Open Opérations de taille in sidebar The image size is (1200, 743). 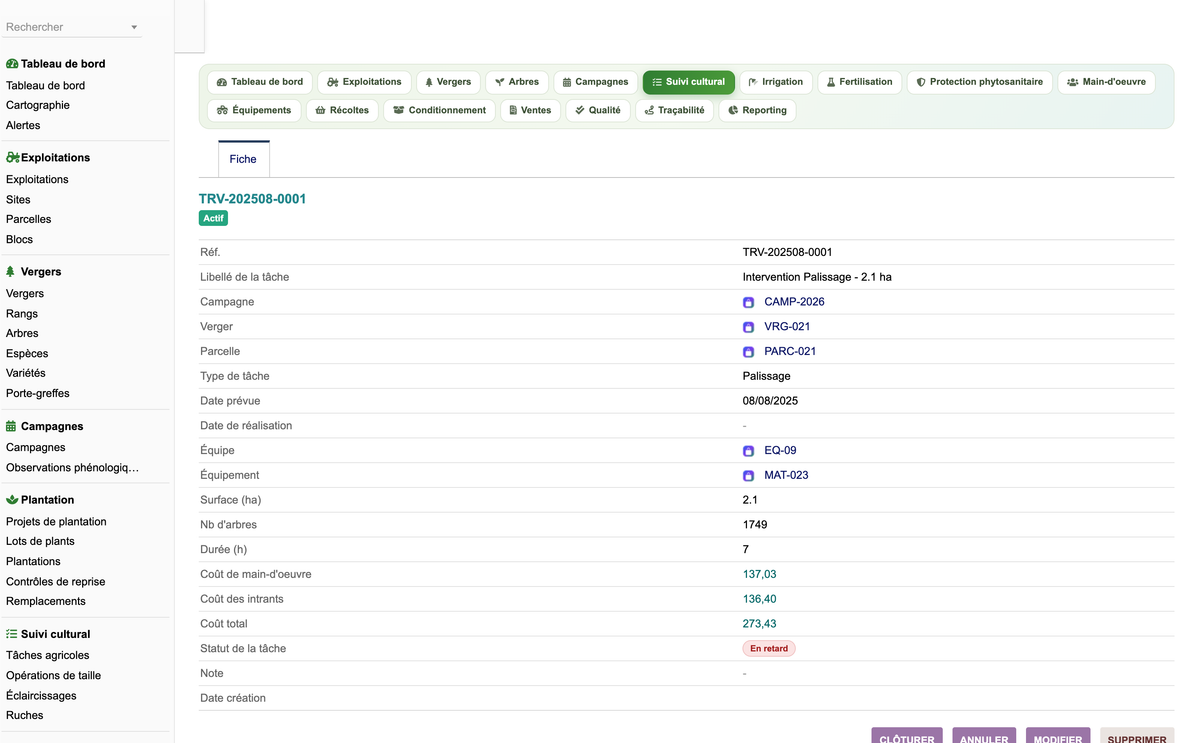53,675
